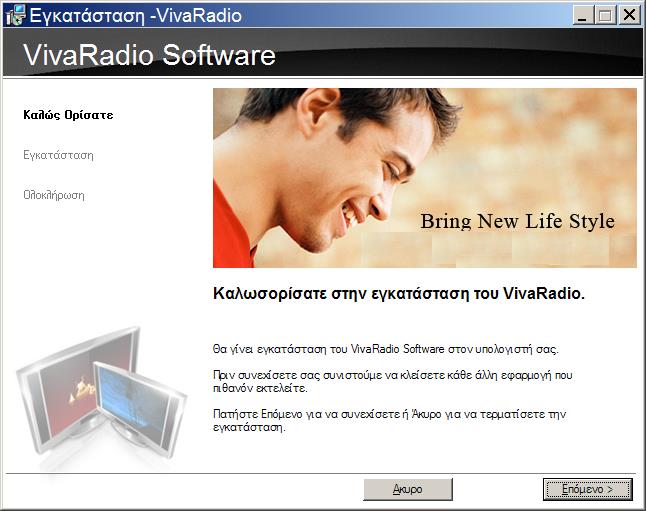Cancel installation with the Άκυρο button

click(x=408, y=489)
